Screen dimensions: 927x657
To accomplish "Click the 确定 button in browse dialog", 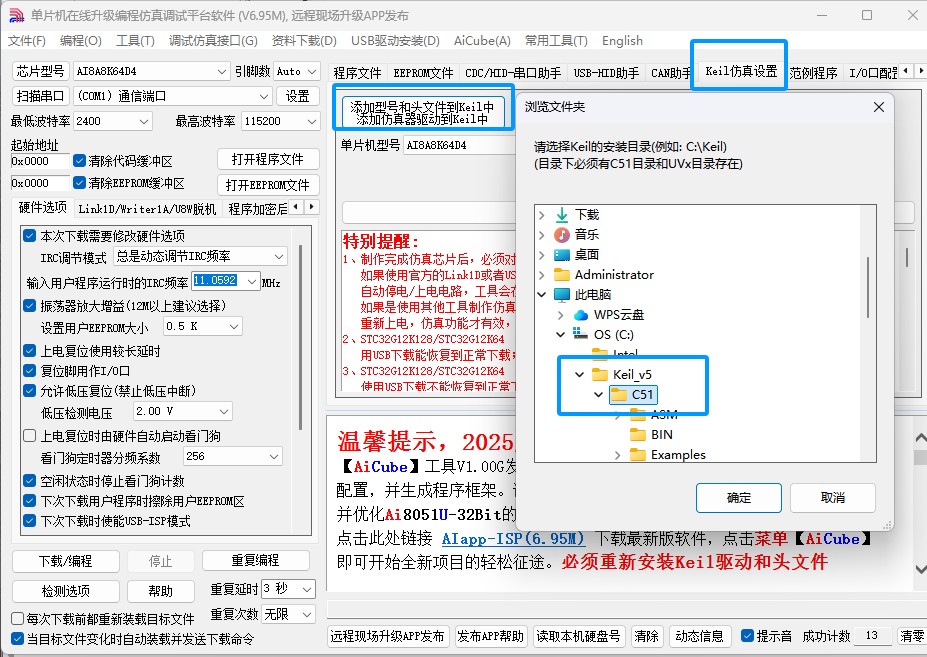I will [739, 498].
